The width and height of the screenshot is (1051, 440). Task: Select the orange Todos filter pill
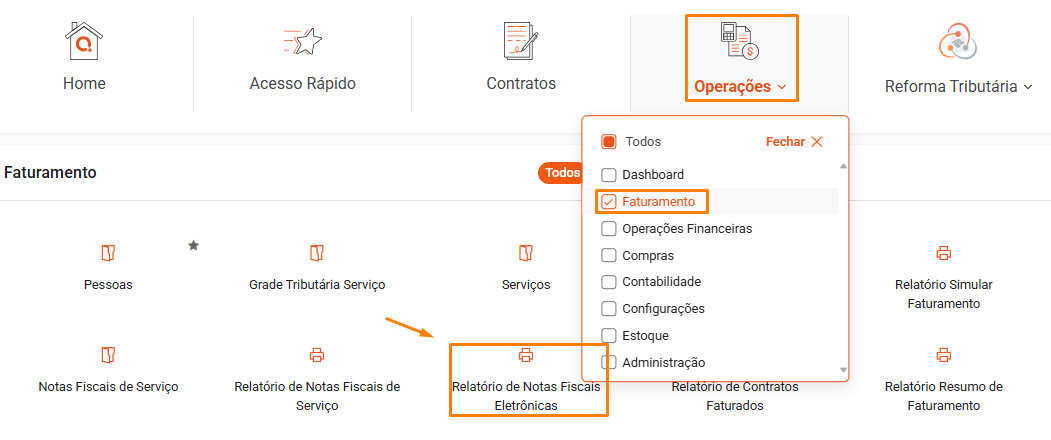point(560,173)
